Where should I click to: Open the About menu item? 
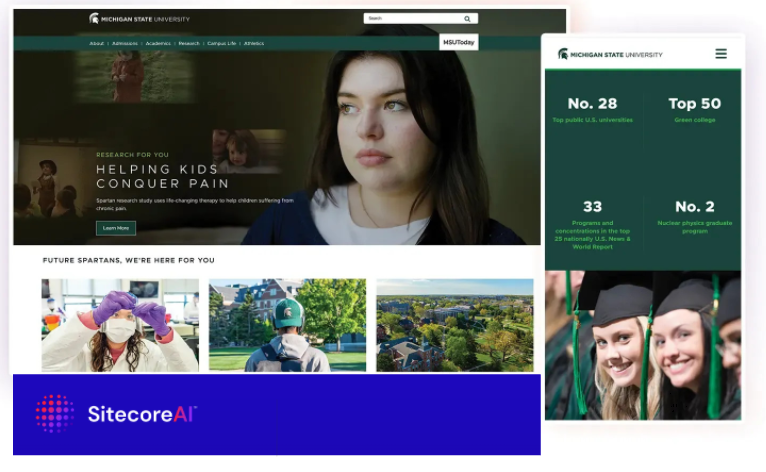tap(97, 43)
